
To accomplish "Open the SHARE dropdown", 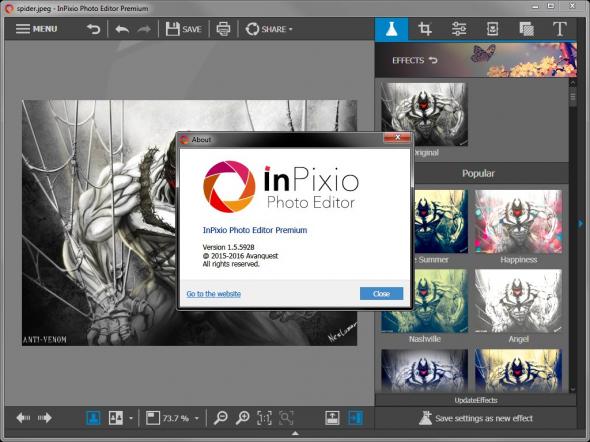I will tap(269, 29).
